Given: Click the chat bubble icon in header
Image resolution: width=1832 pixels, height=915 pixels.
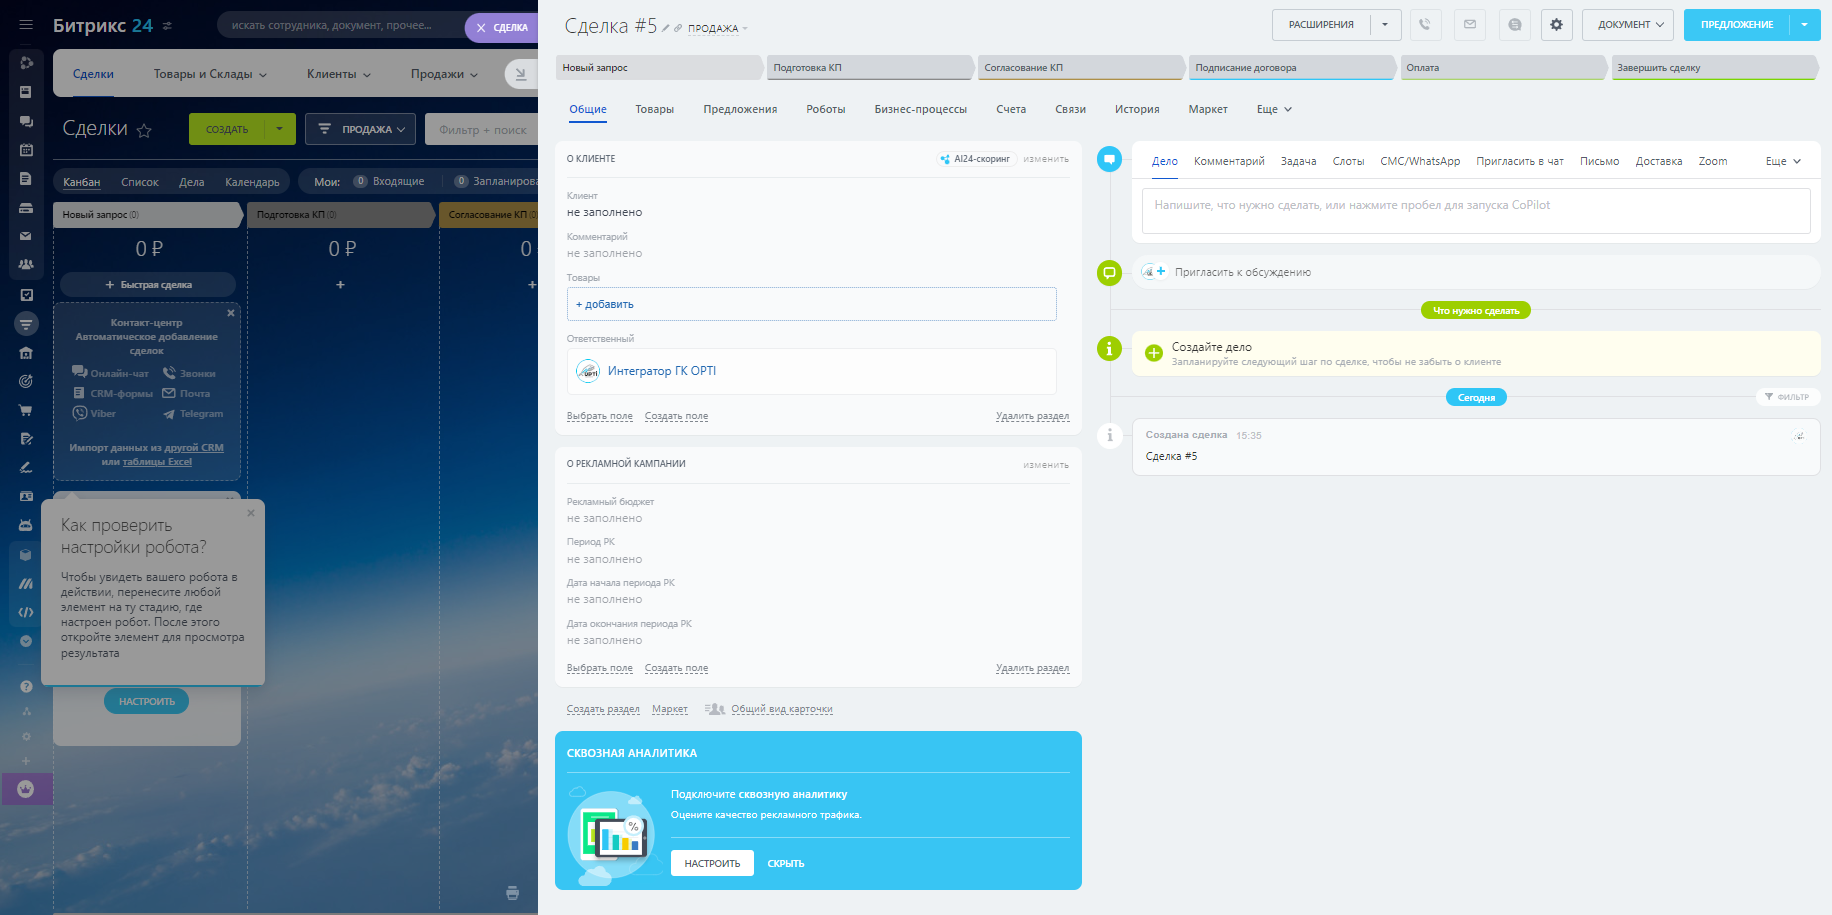Looking at the screenshot, I should pyautogui.click(x=1515, y=25).
